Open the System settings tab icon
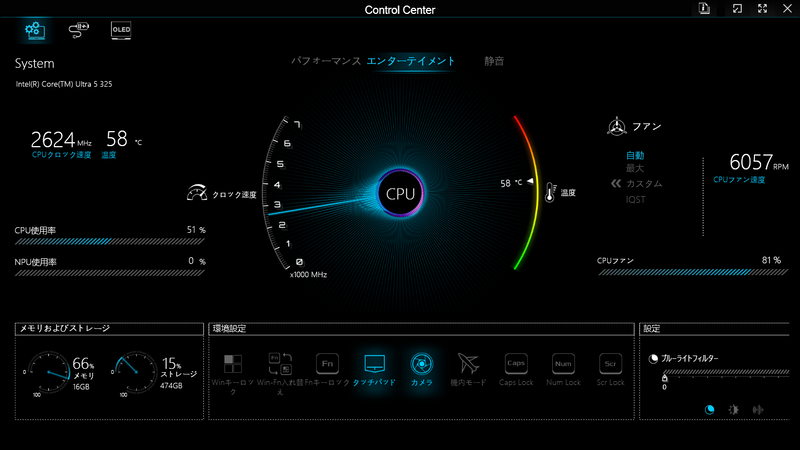This screenshot has width=800, height=450. [x=35, y=31]
